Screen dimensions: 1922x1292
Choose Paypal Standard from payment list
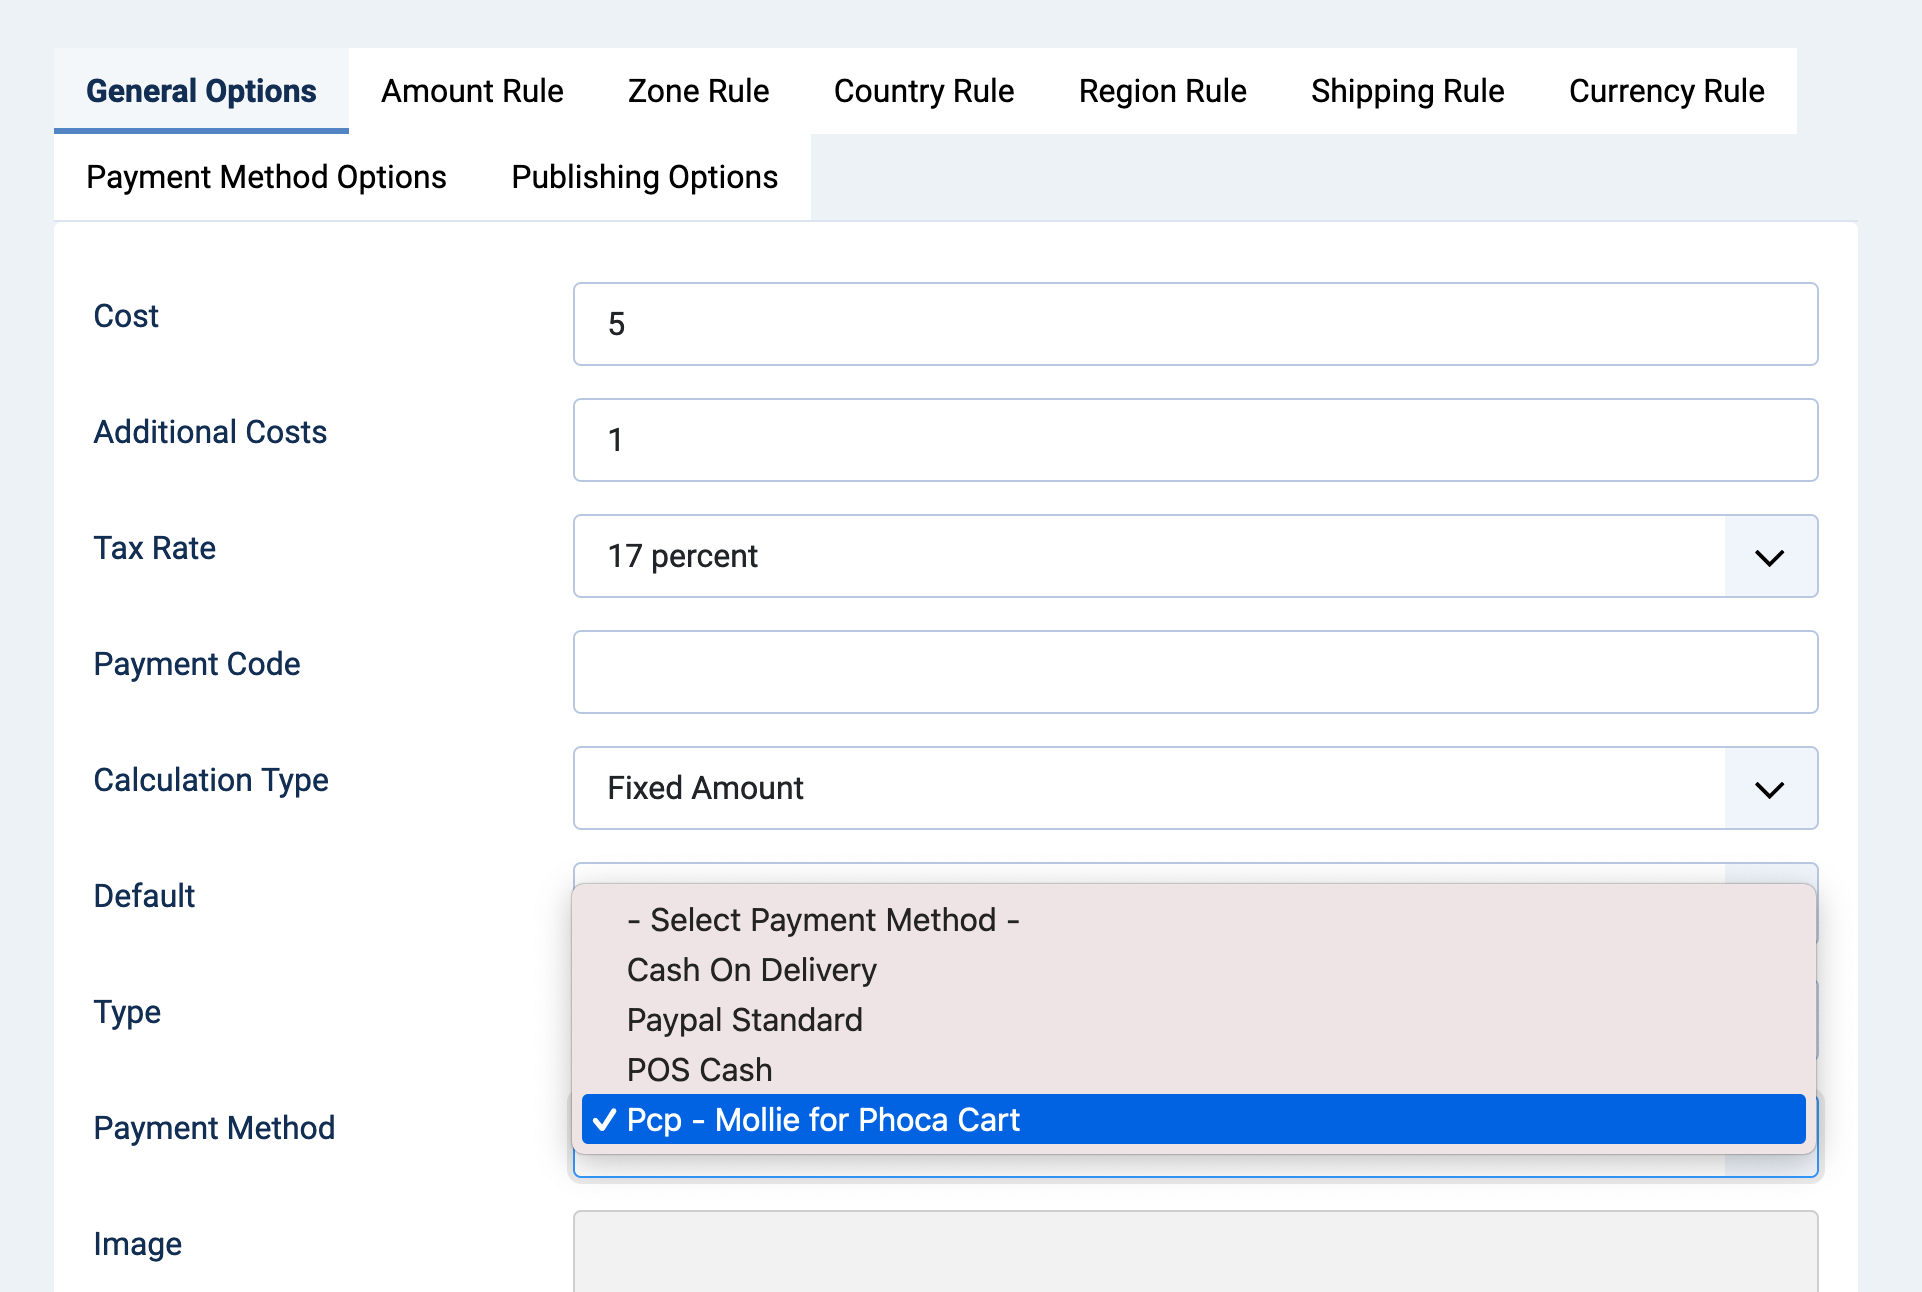pyautogui.click(x=744, y=1019)
